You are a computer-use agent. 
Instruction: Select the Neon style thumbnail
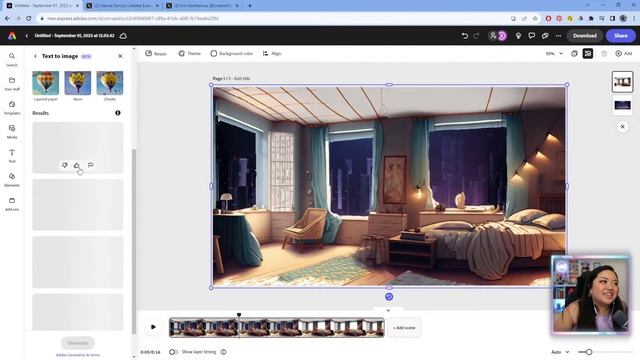(78, 83)
